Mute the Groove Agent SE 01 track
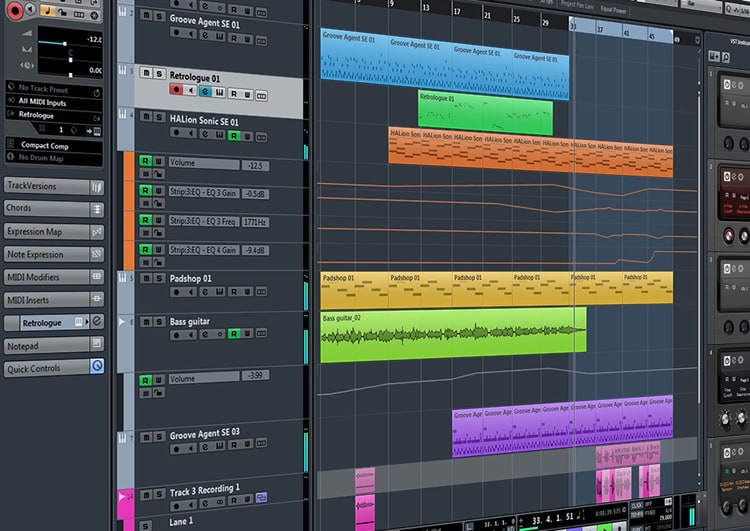The image size is (750, 531). pyautogui.click(x=146, y=15)
